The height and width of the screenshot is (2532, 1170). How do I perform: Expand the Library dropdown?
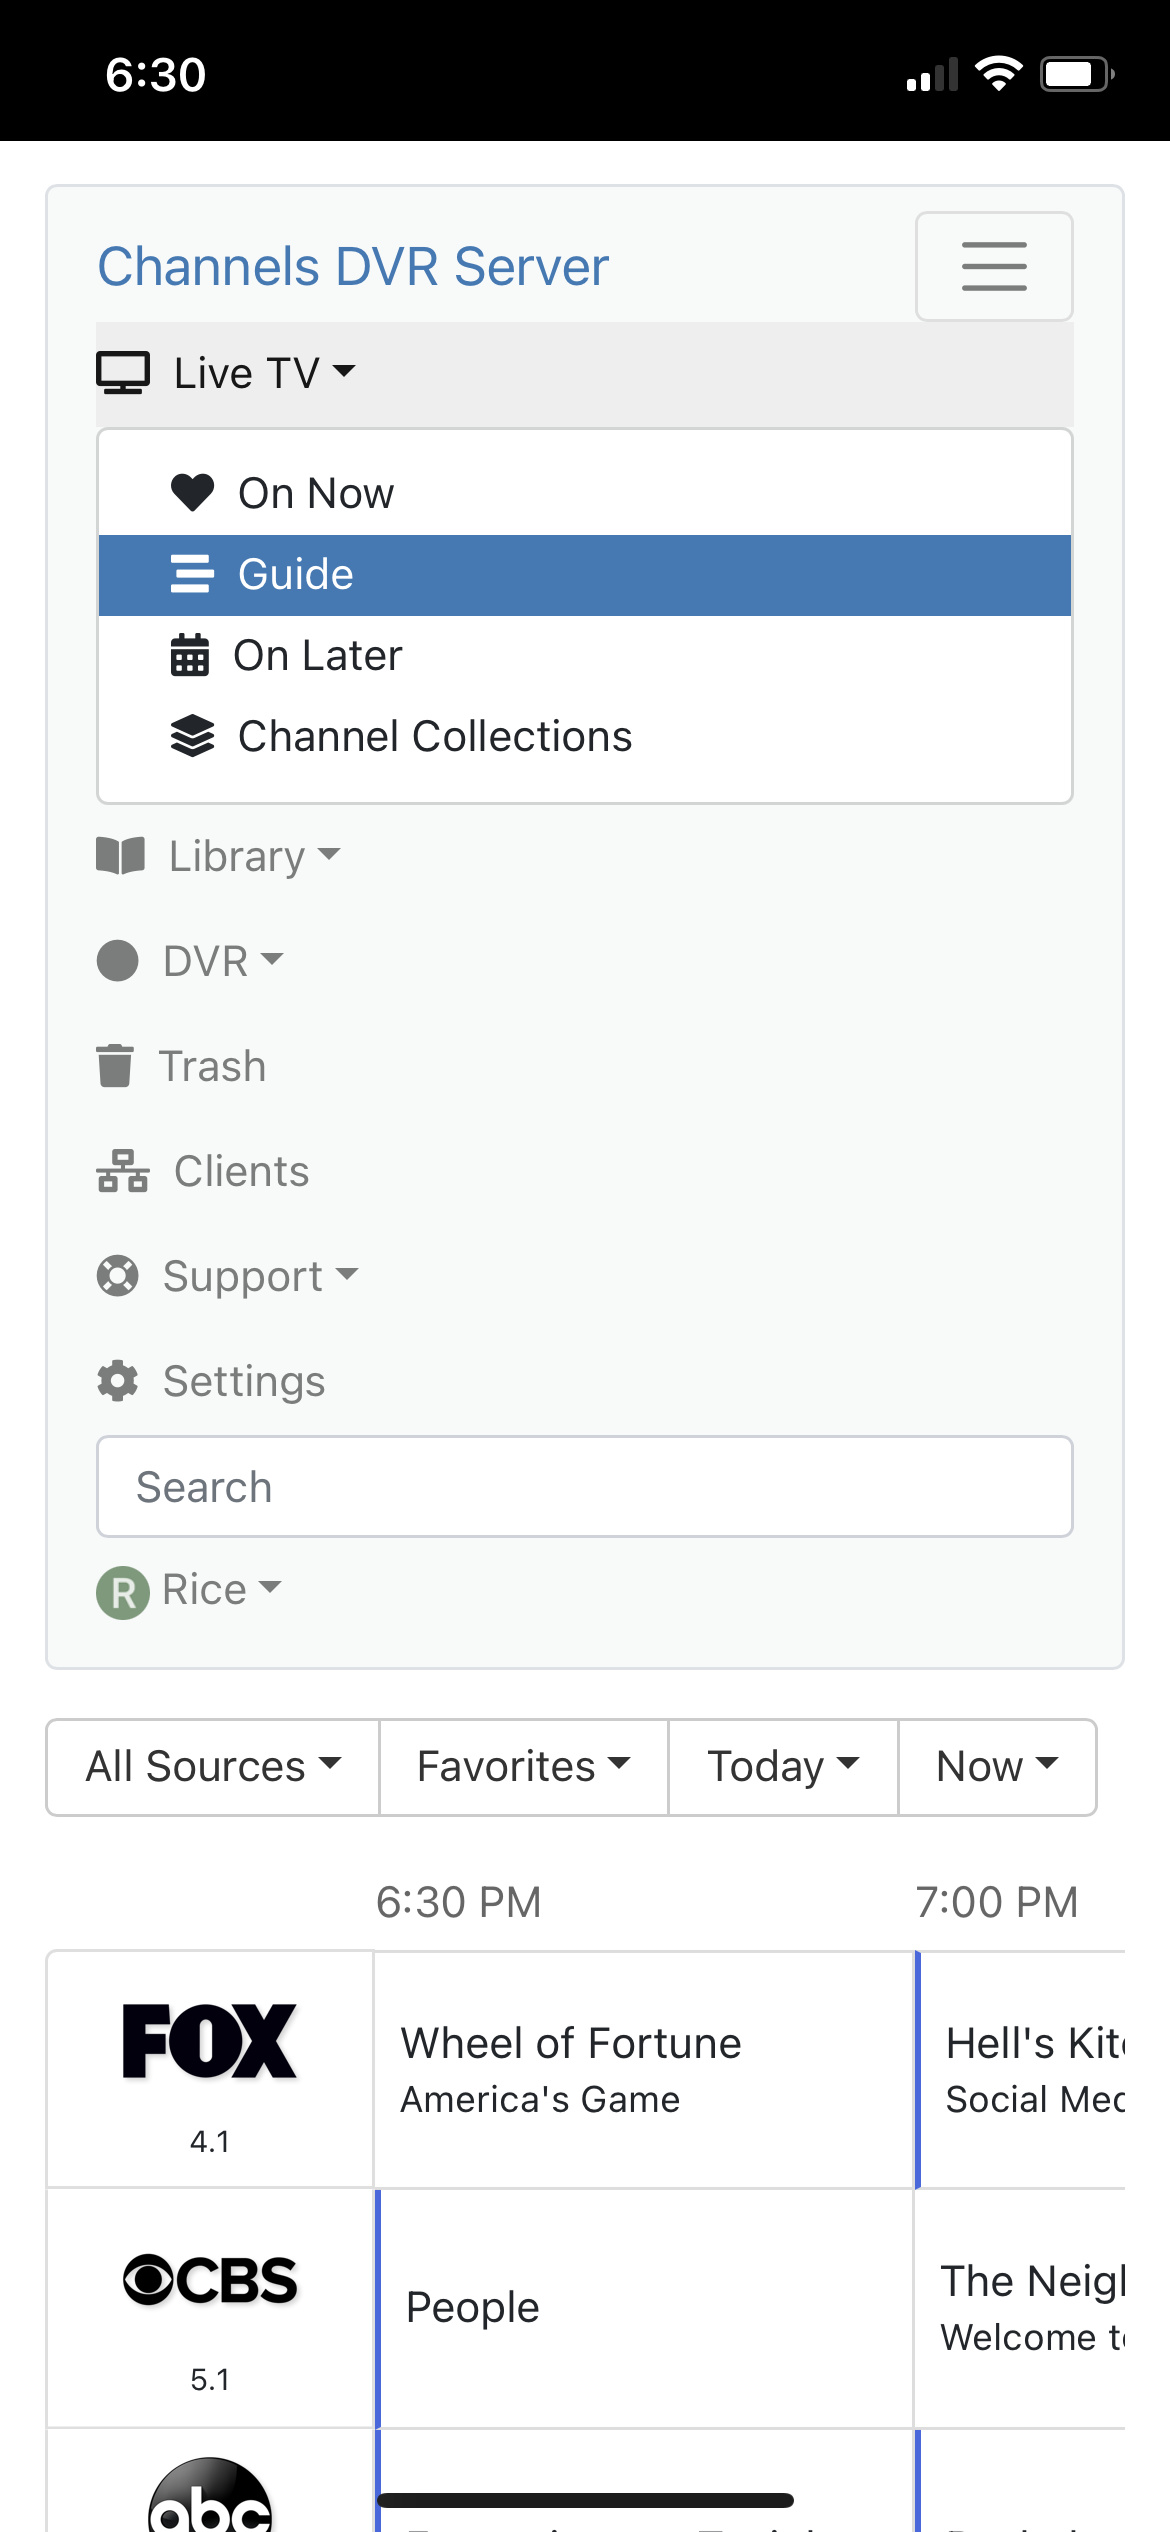(220, 856)
